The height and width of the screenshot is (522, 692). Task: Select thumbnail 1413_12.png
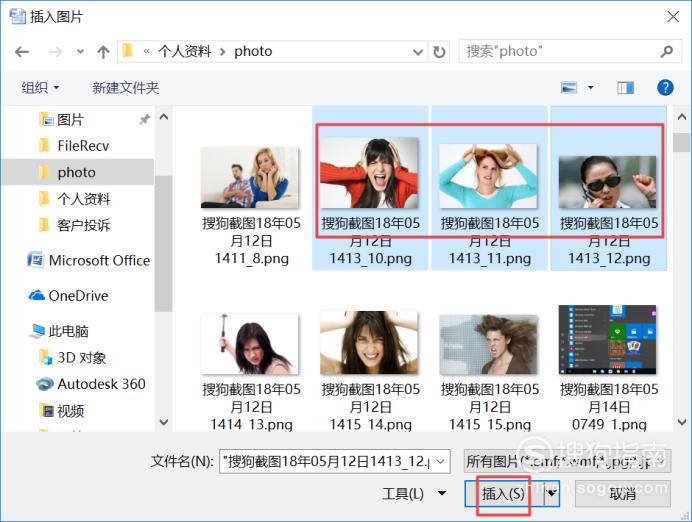tap(608, 182)
